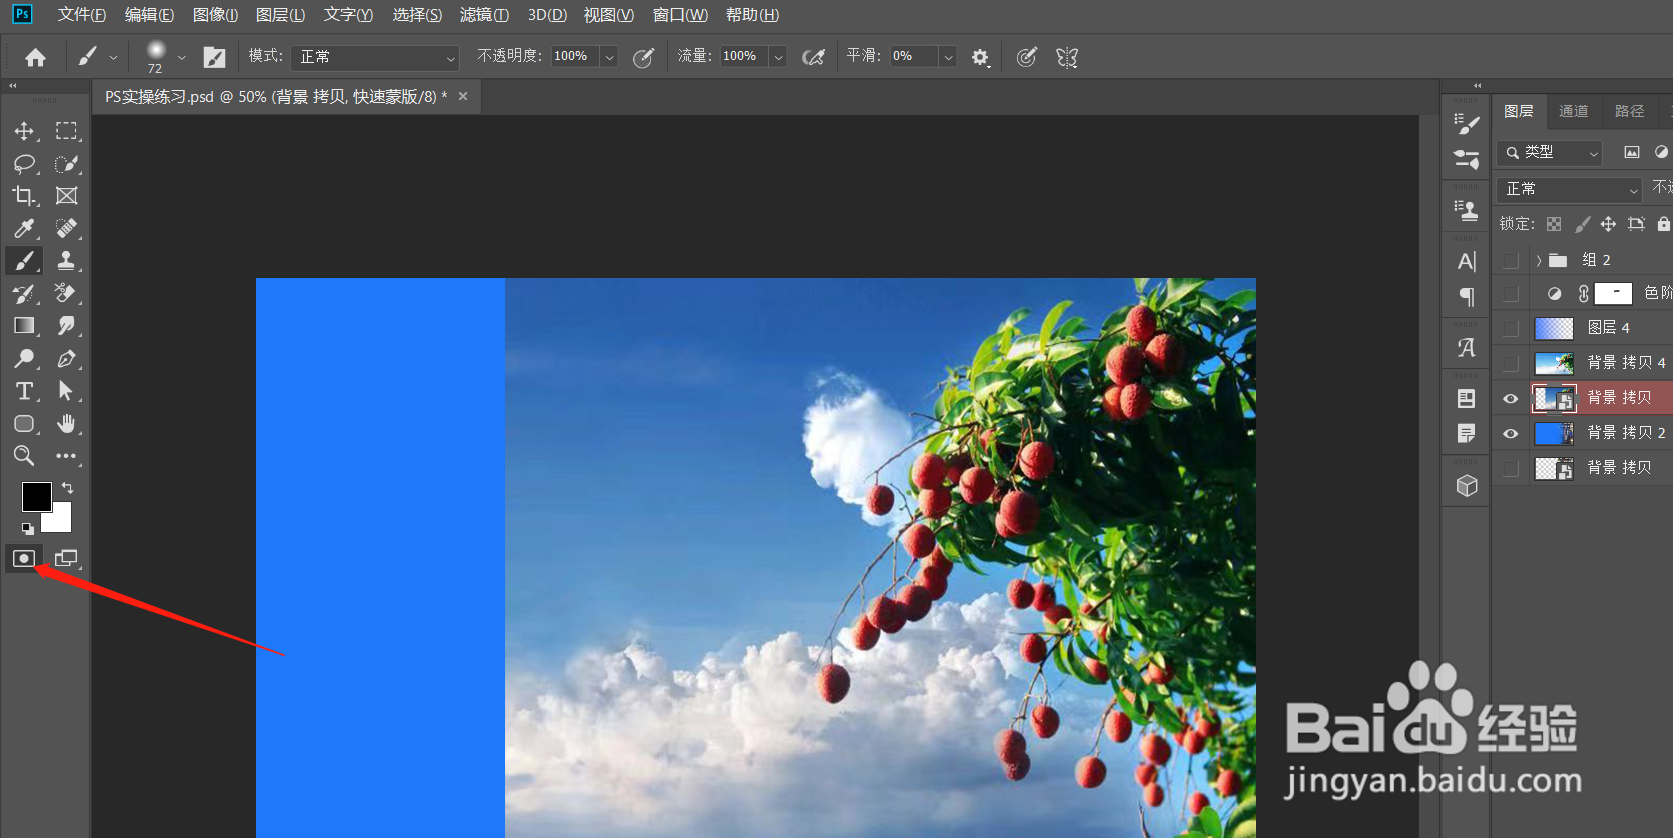Show the 组 2 group

pyautogui.click(x=1511, y=260)
